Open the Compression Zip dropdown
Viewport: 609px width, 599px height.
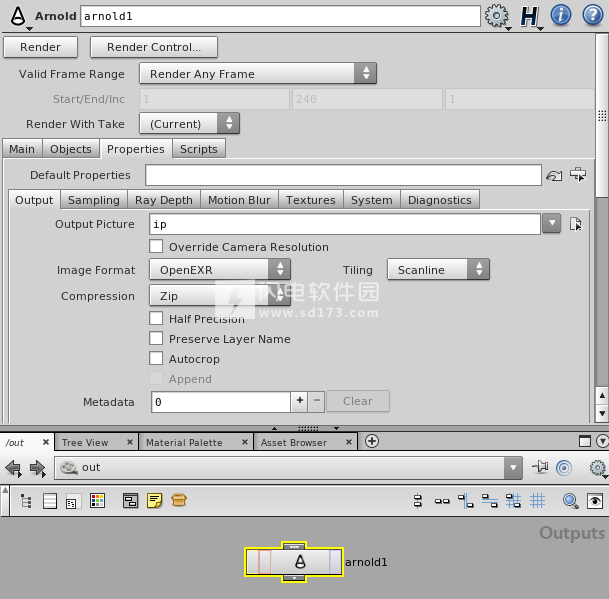click(x=220, y=296)
